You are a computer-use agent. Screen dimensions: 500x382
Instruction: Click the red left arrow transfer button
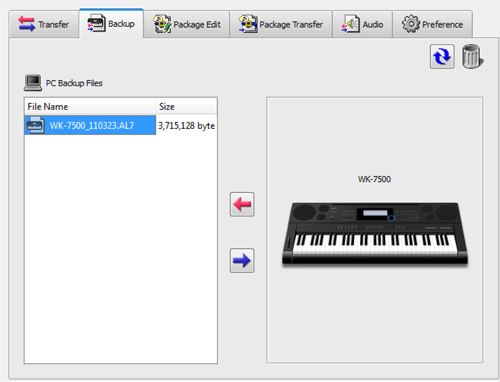(242, 204)
